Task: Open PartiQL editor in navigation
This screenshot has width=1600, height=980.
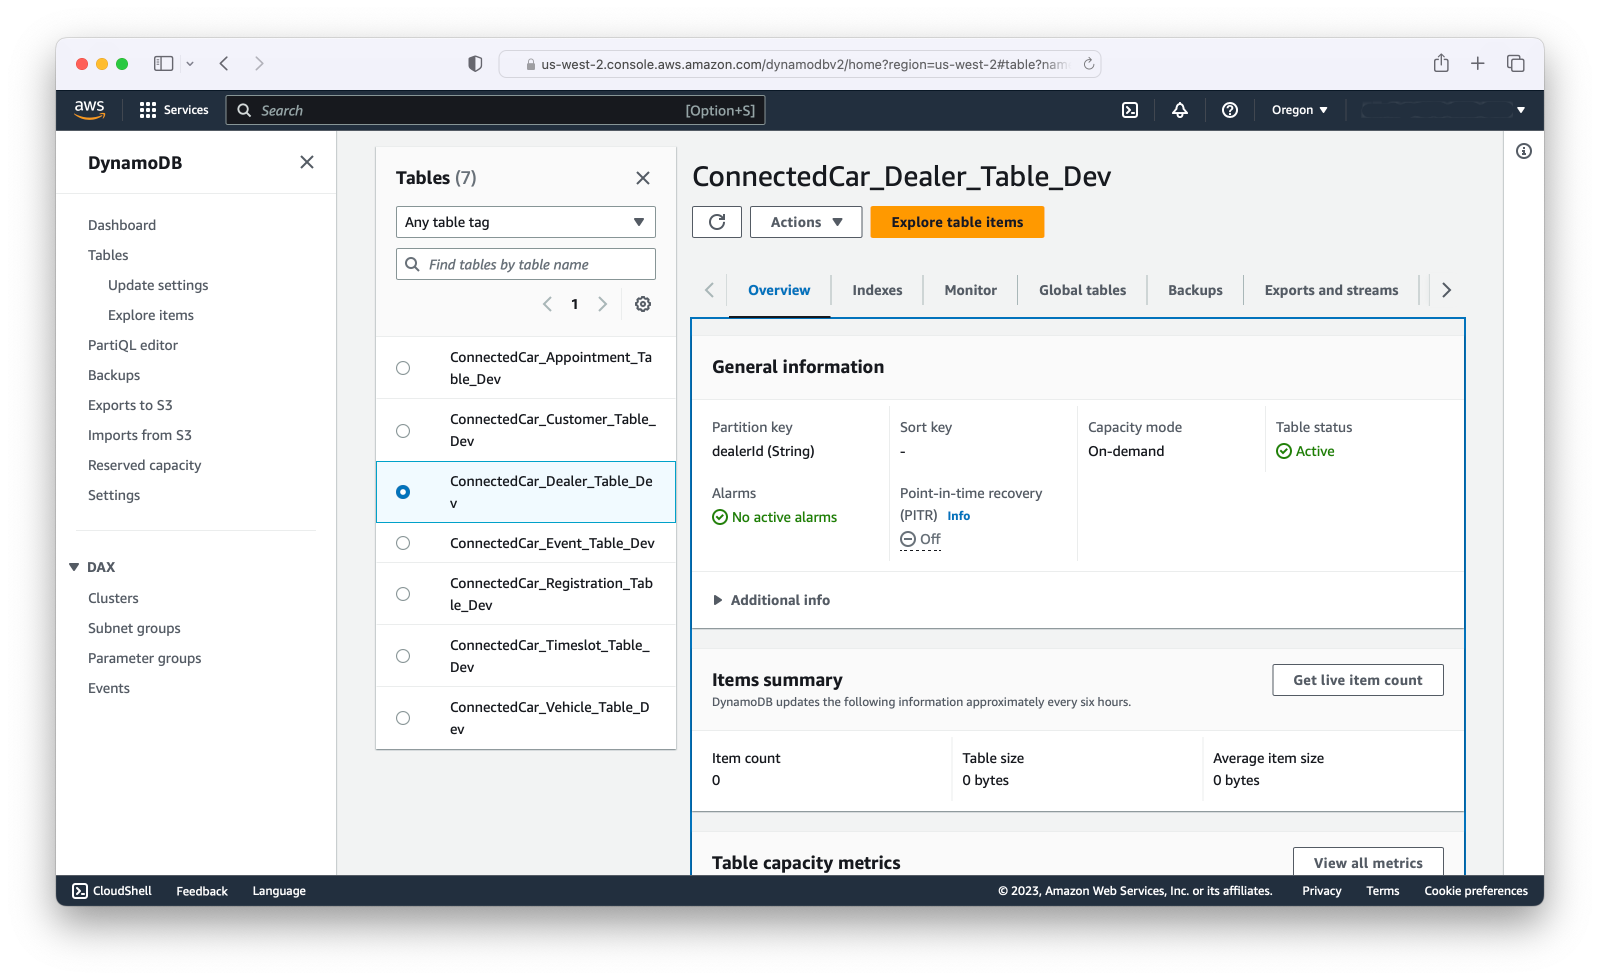Action: click(x=133, y=345)
